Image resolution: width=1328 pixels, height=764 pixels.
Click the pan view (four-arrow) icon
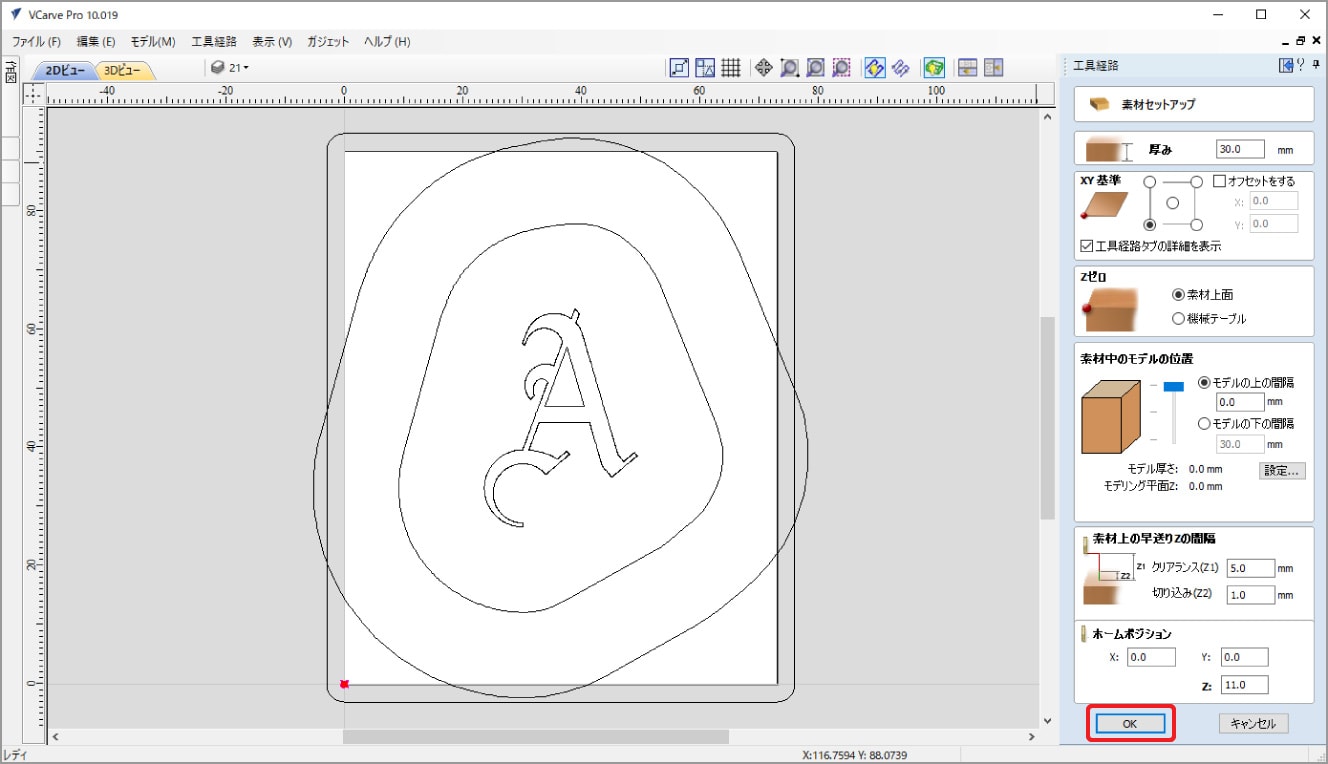pyautogui.click(x=763, y=68)
